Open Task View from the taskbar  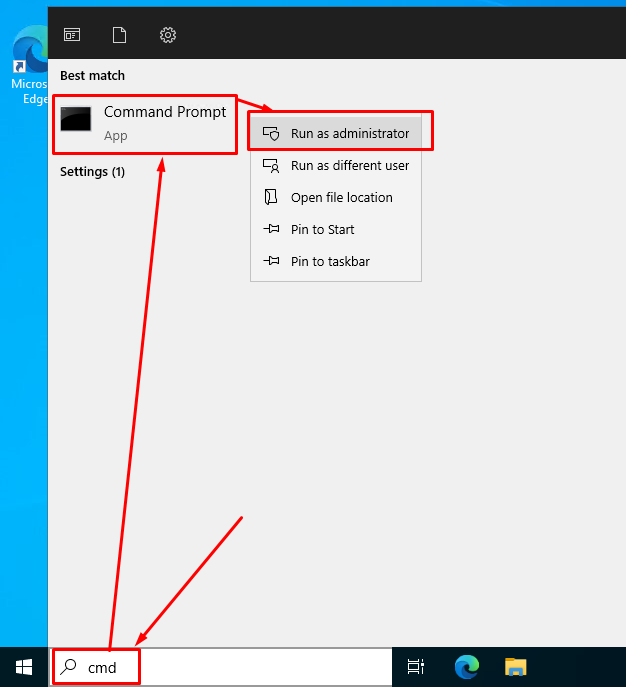pos(415,667)
